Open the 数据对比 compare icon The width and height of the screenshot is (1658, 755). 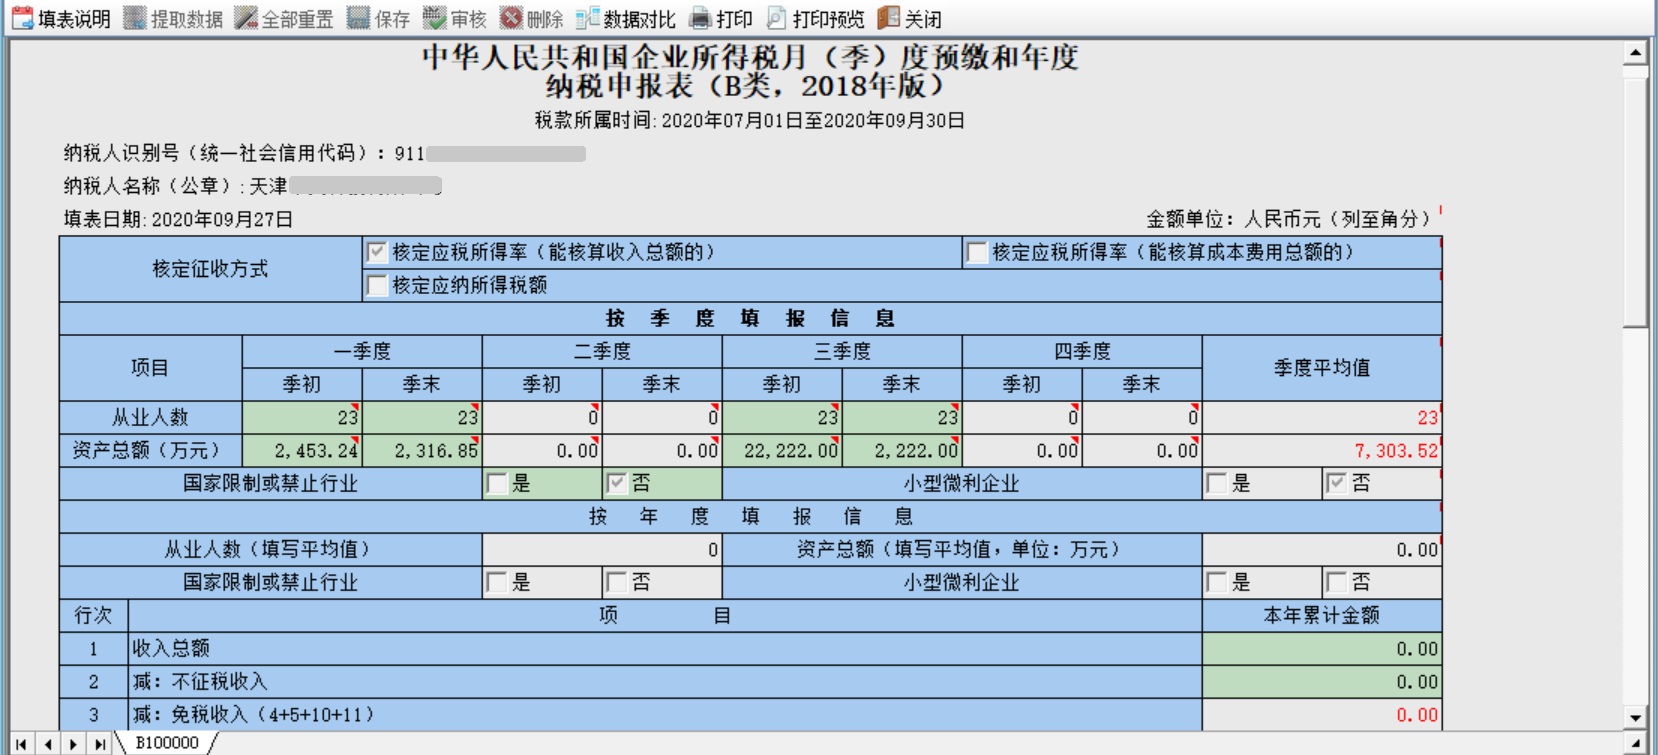coord(588,18)
